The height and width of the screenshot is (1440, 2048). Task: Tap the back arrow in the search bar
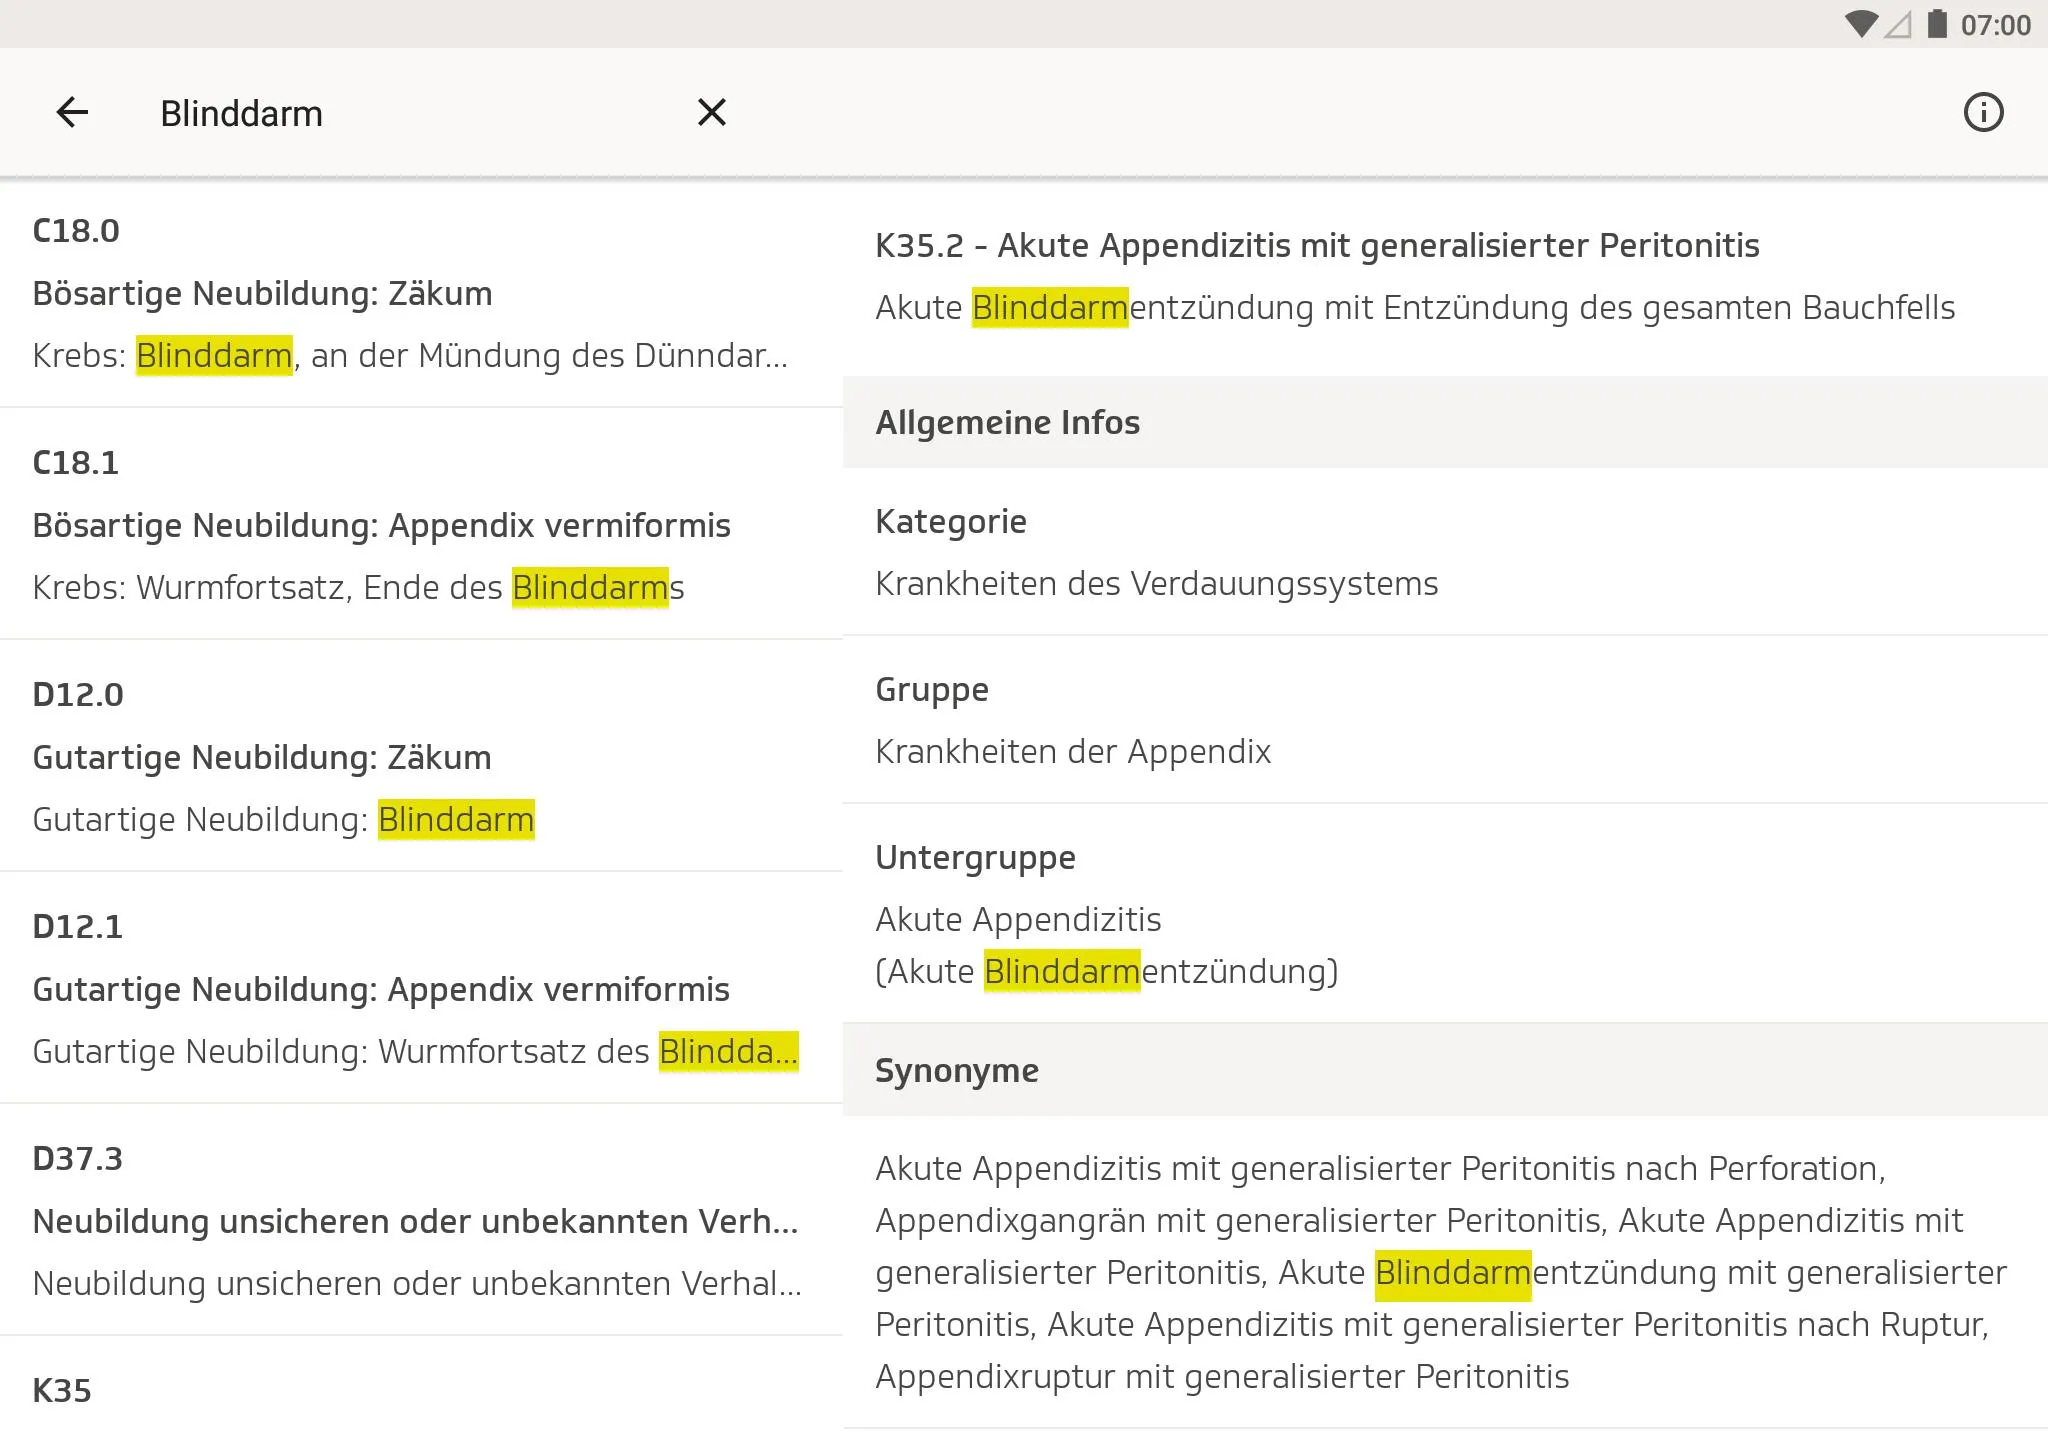pyautogui.click(x=72, y=112)
